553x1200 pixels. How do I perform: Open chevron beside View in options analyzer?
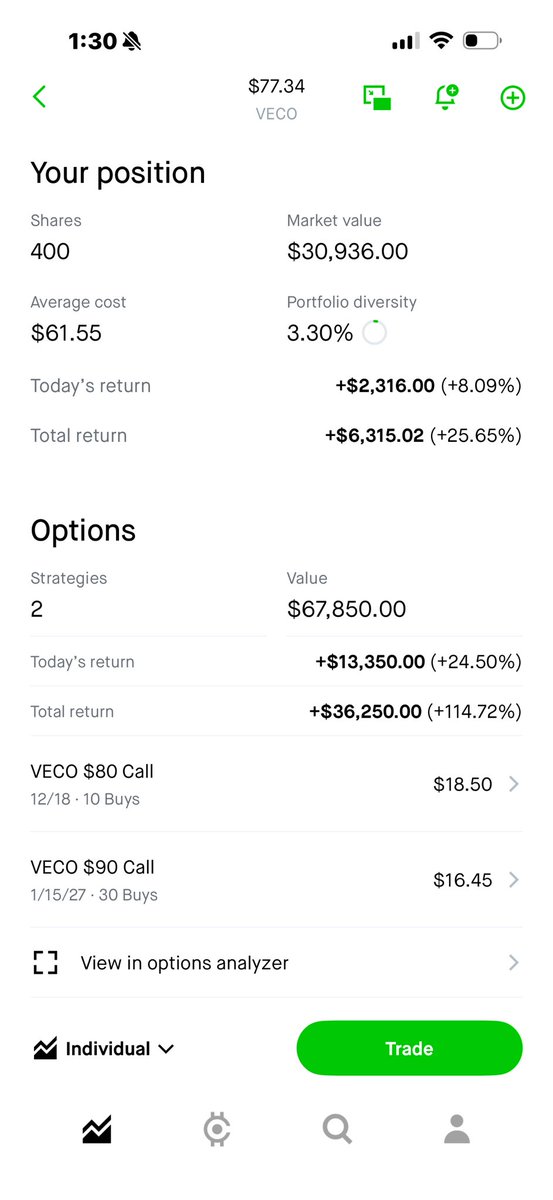pos(513,963)
